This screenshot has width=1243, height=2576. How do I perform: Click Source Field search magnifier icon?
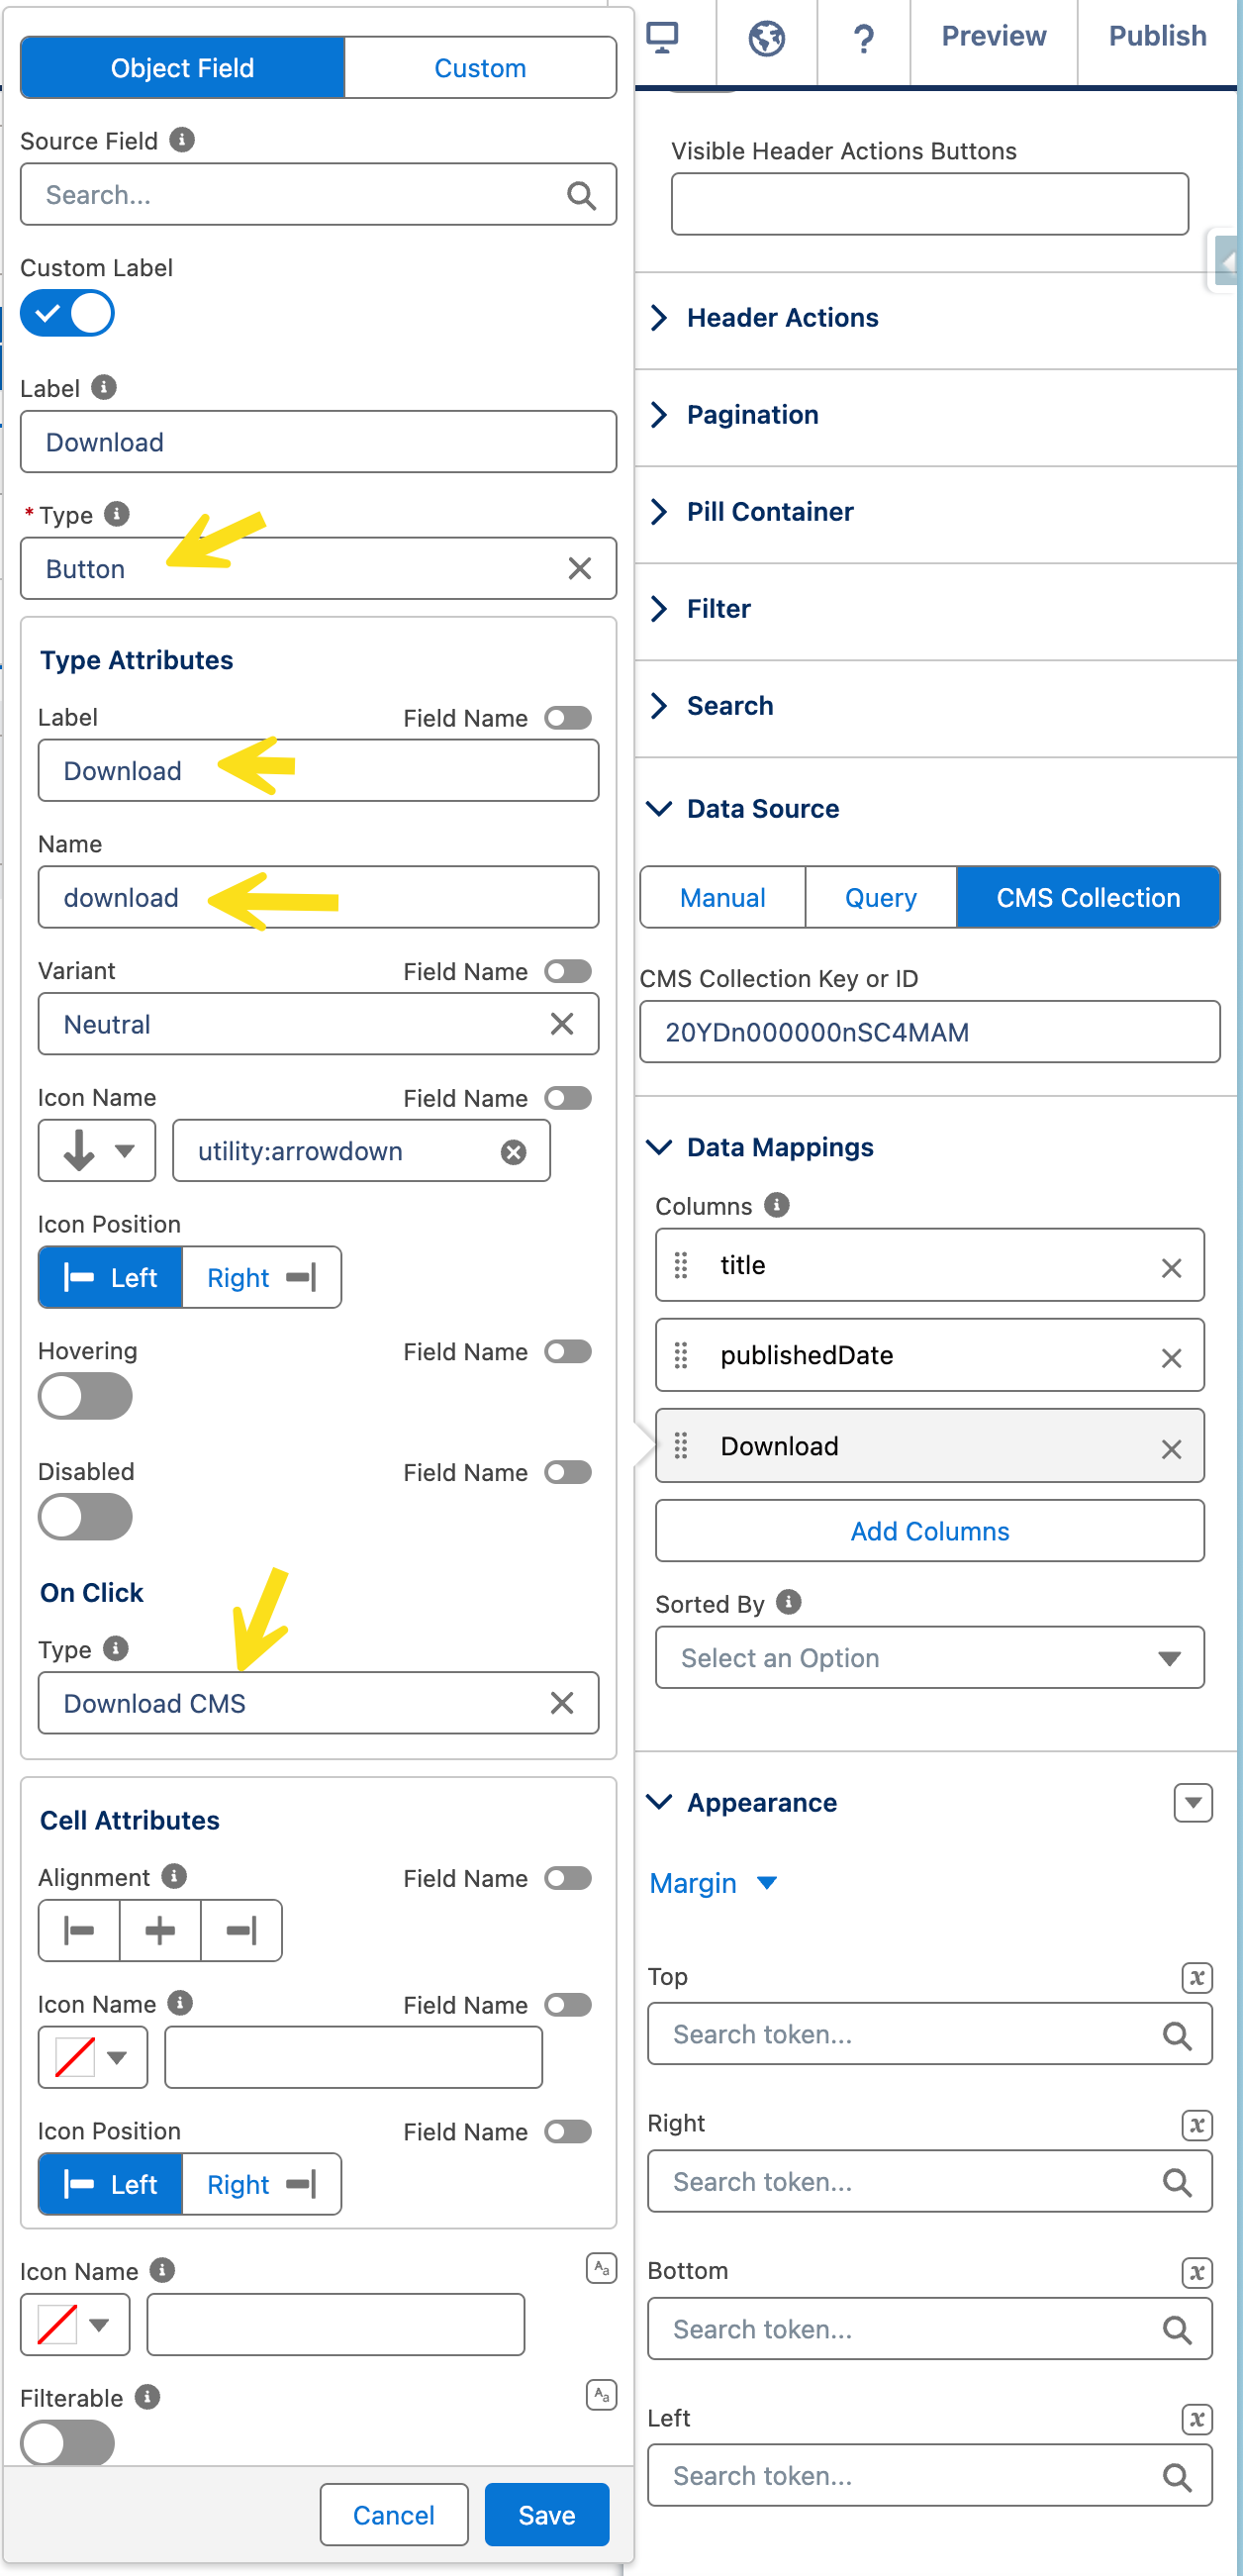[x=581, y=195]
